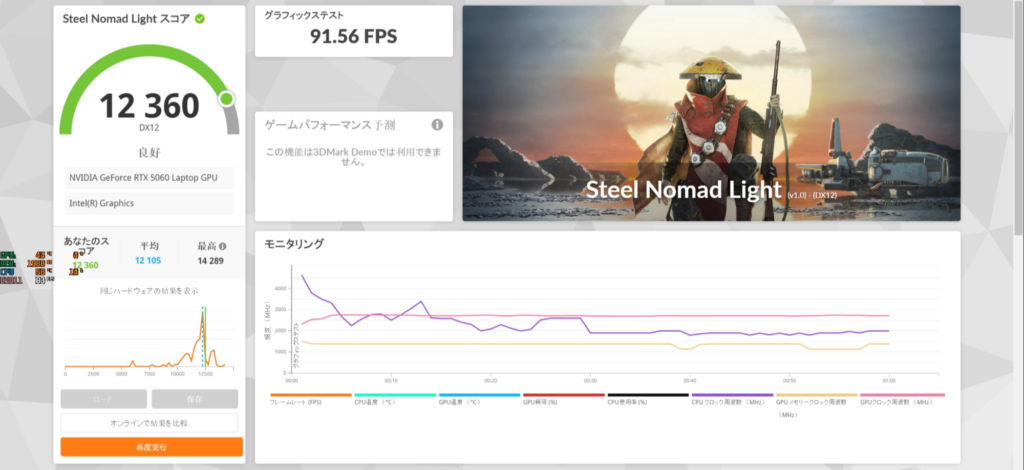Click the Steel Nomad Light スコア title
1024x470 pixels.
(126, 19)
